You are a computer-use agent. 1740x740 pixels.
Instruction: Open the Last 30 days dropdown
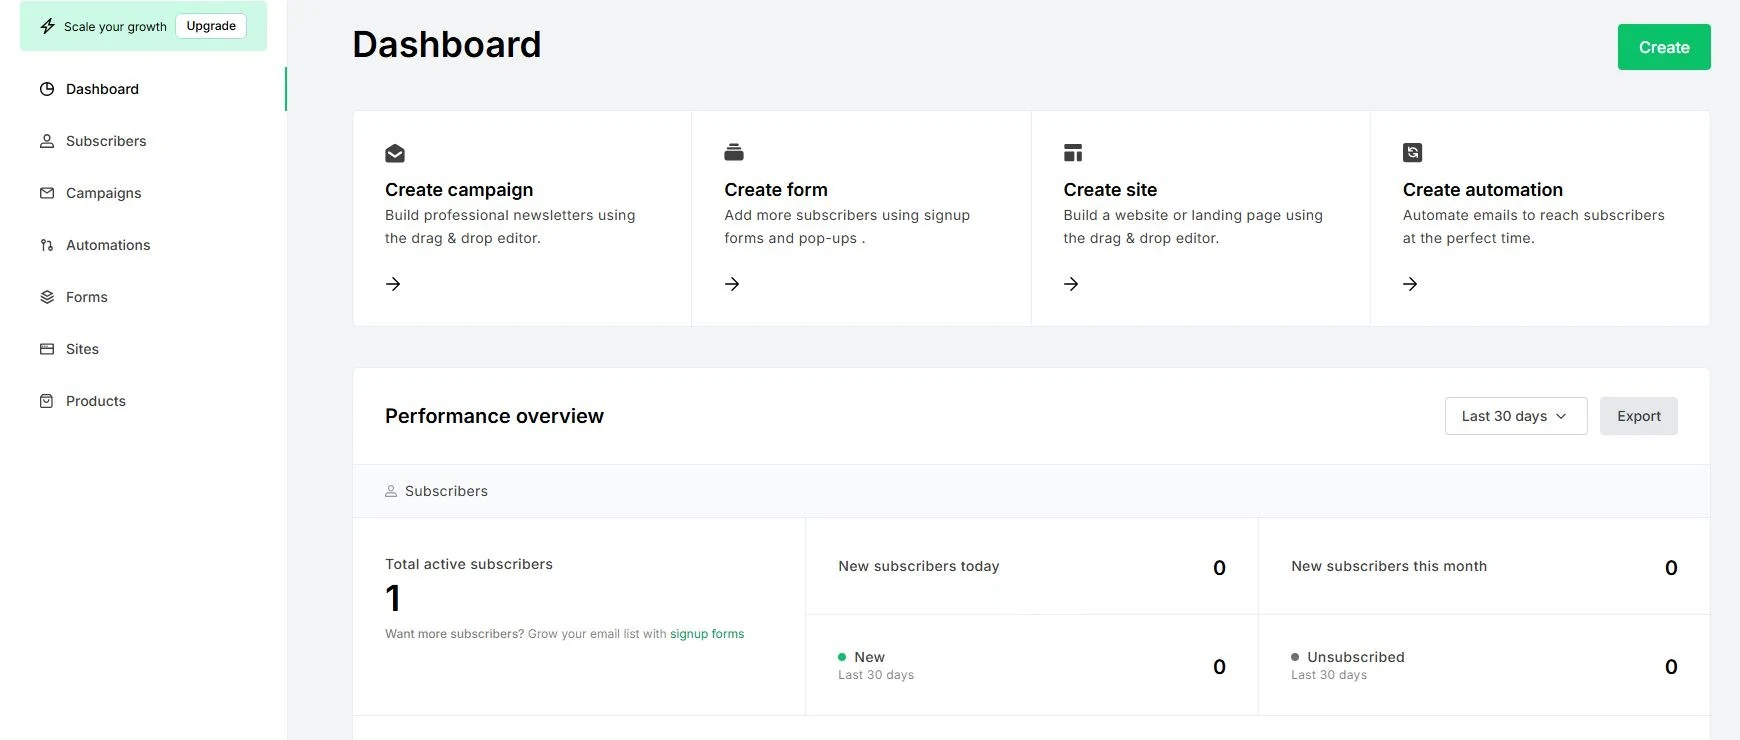point(1515,416)
